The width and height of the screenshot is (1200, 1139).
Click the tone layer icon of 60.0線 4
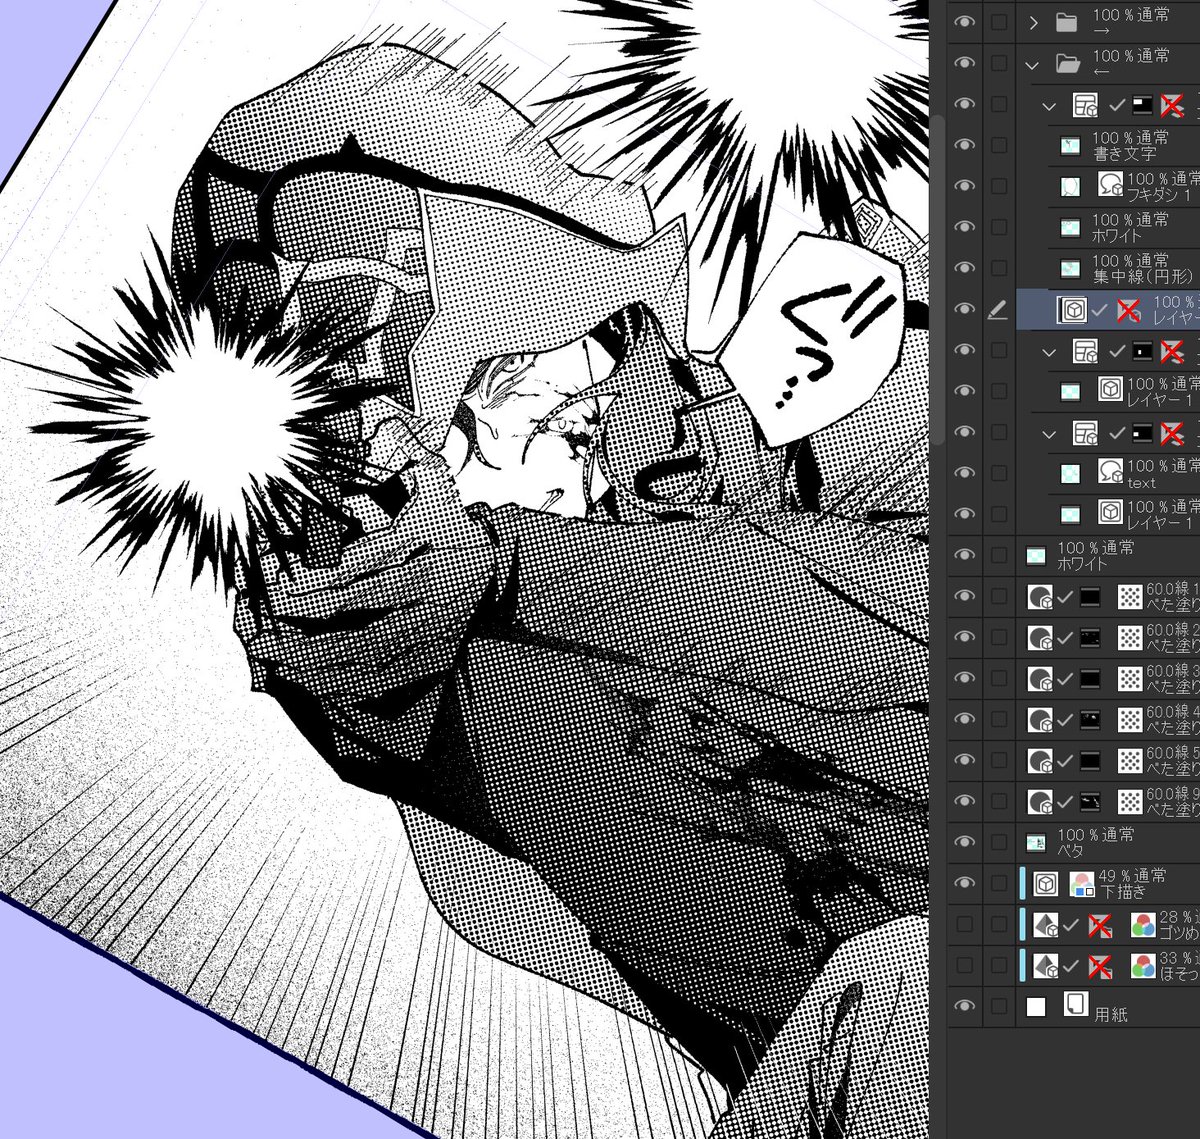[1040, 720]
